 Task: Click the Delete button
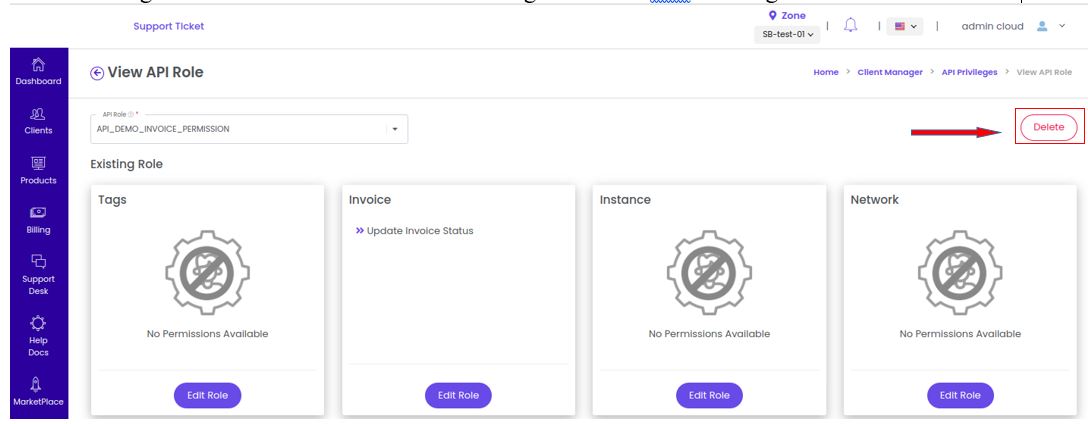pos(1048,127)
